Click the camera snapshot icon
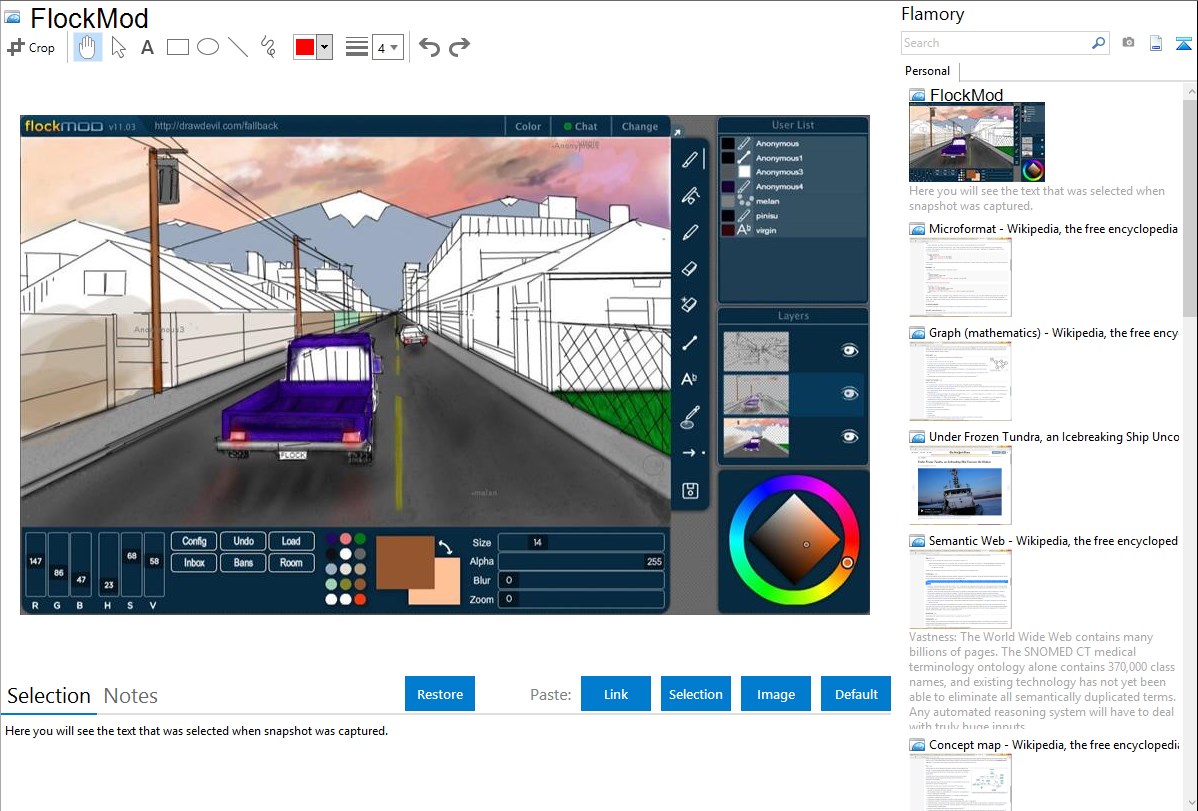 coord(1128,43)
